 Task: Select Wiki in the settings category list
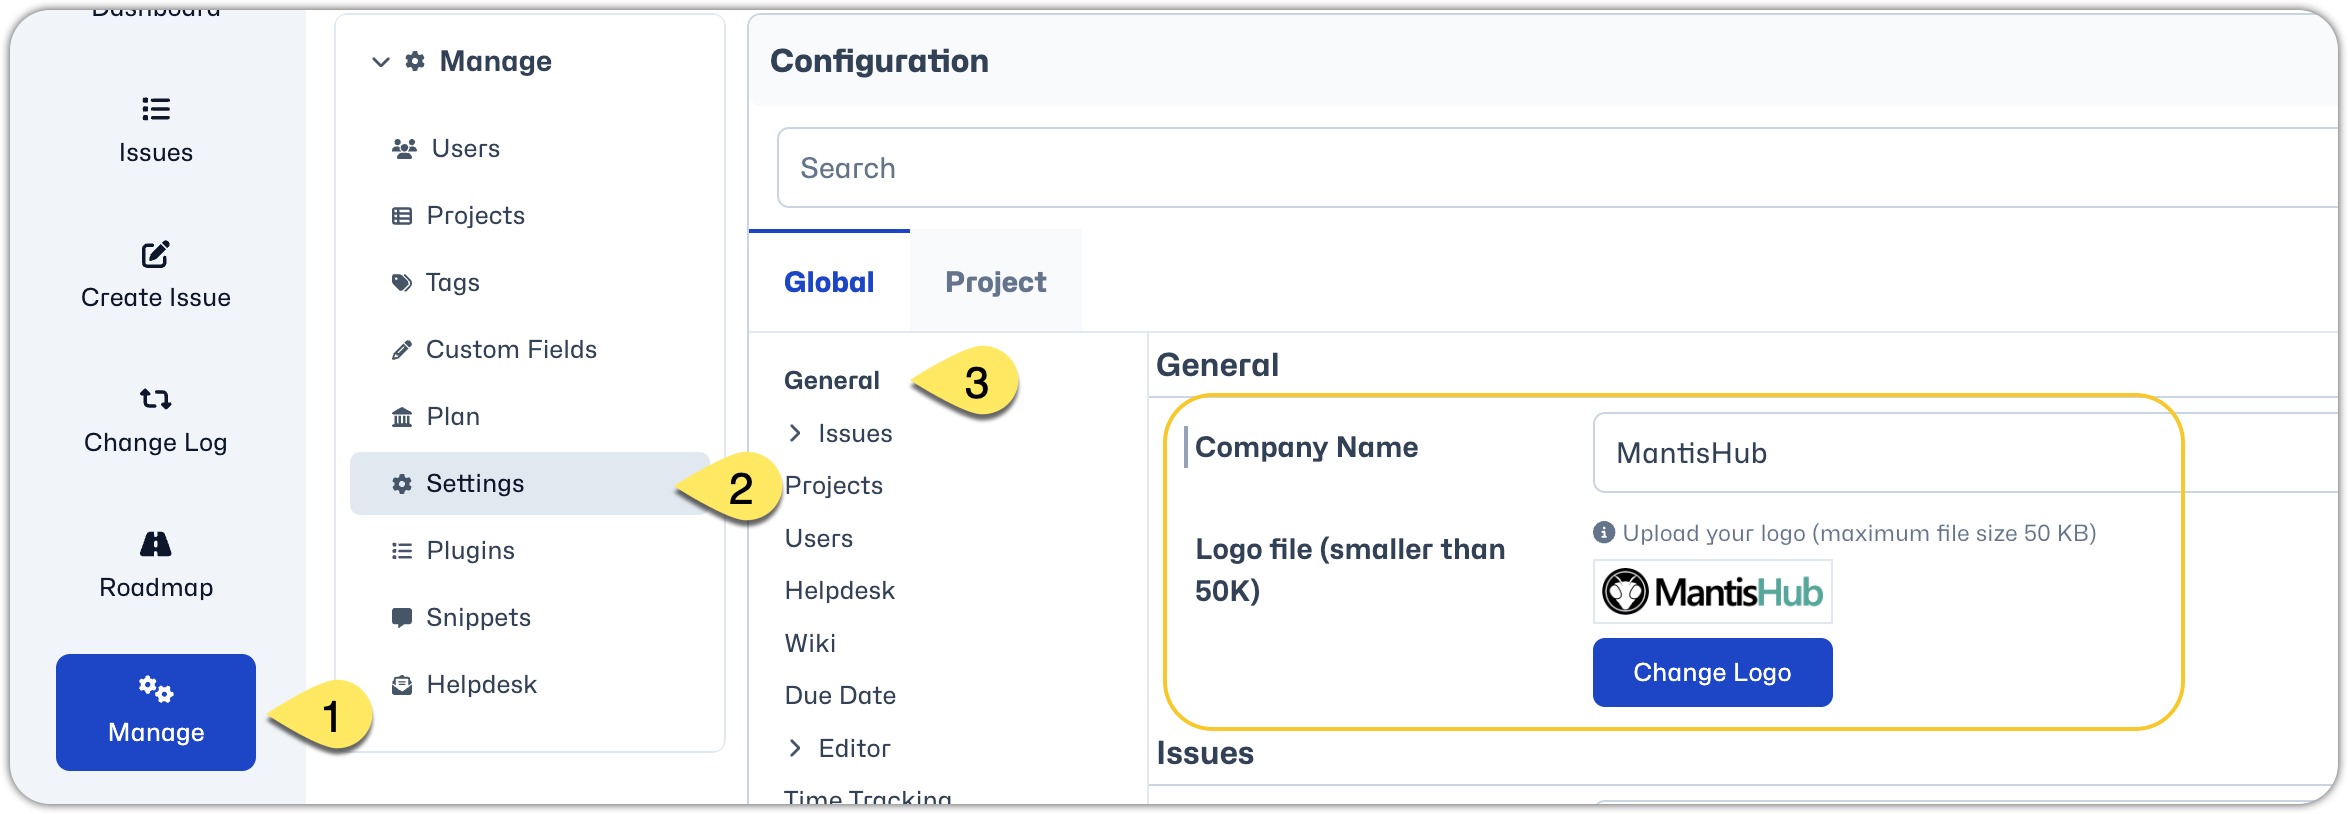[x=810, y=644]
